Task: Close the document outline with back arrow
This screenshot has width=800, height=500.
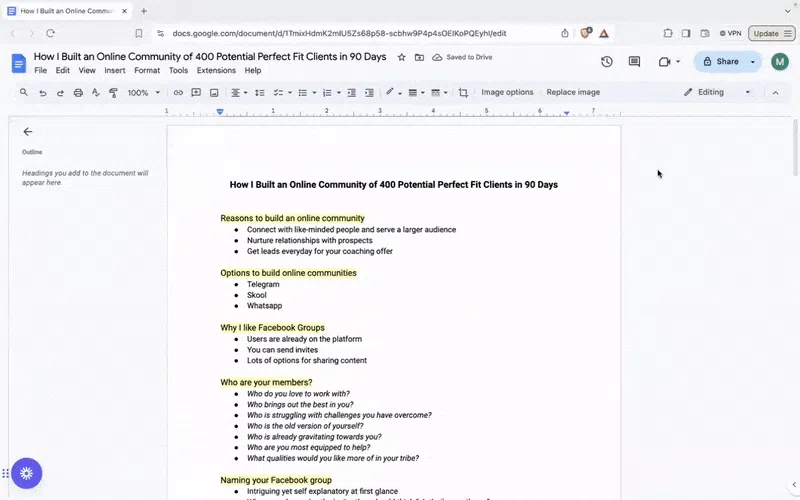Action: click(28, 132)
